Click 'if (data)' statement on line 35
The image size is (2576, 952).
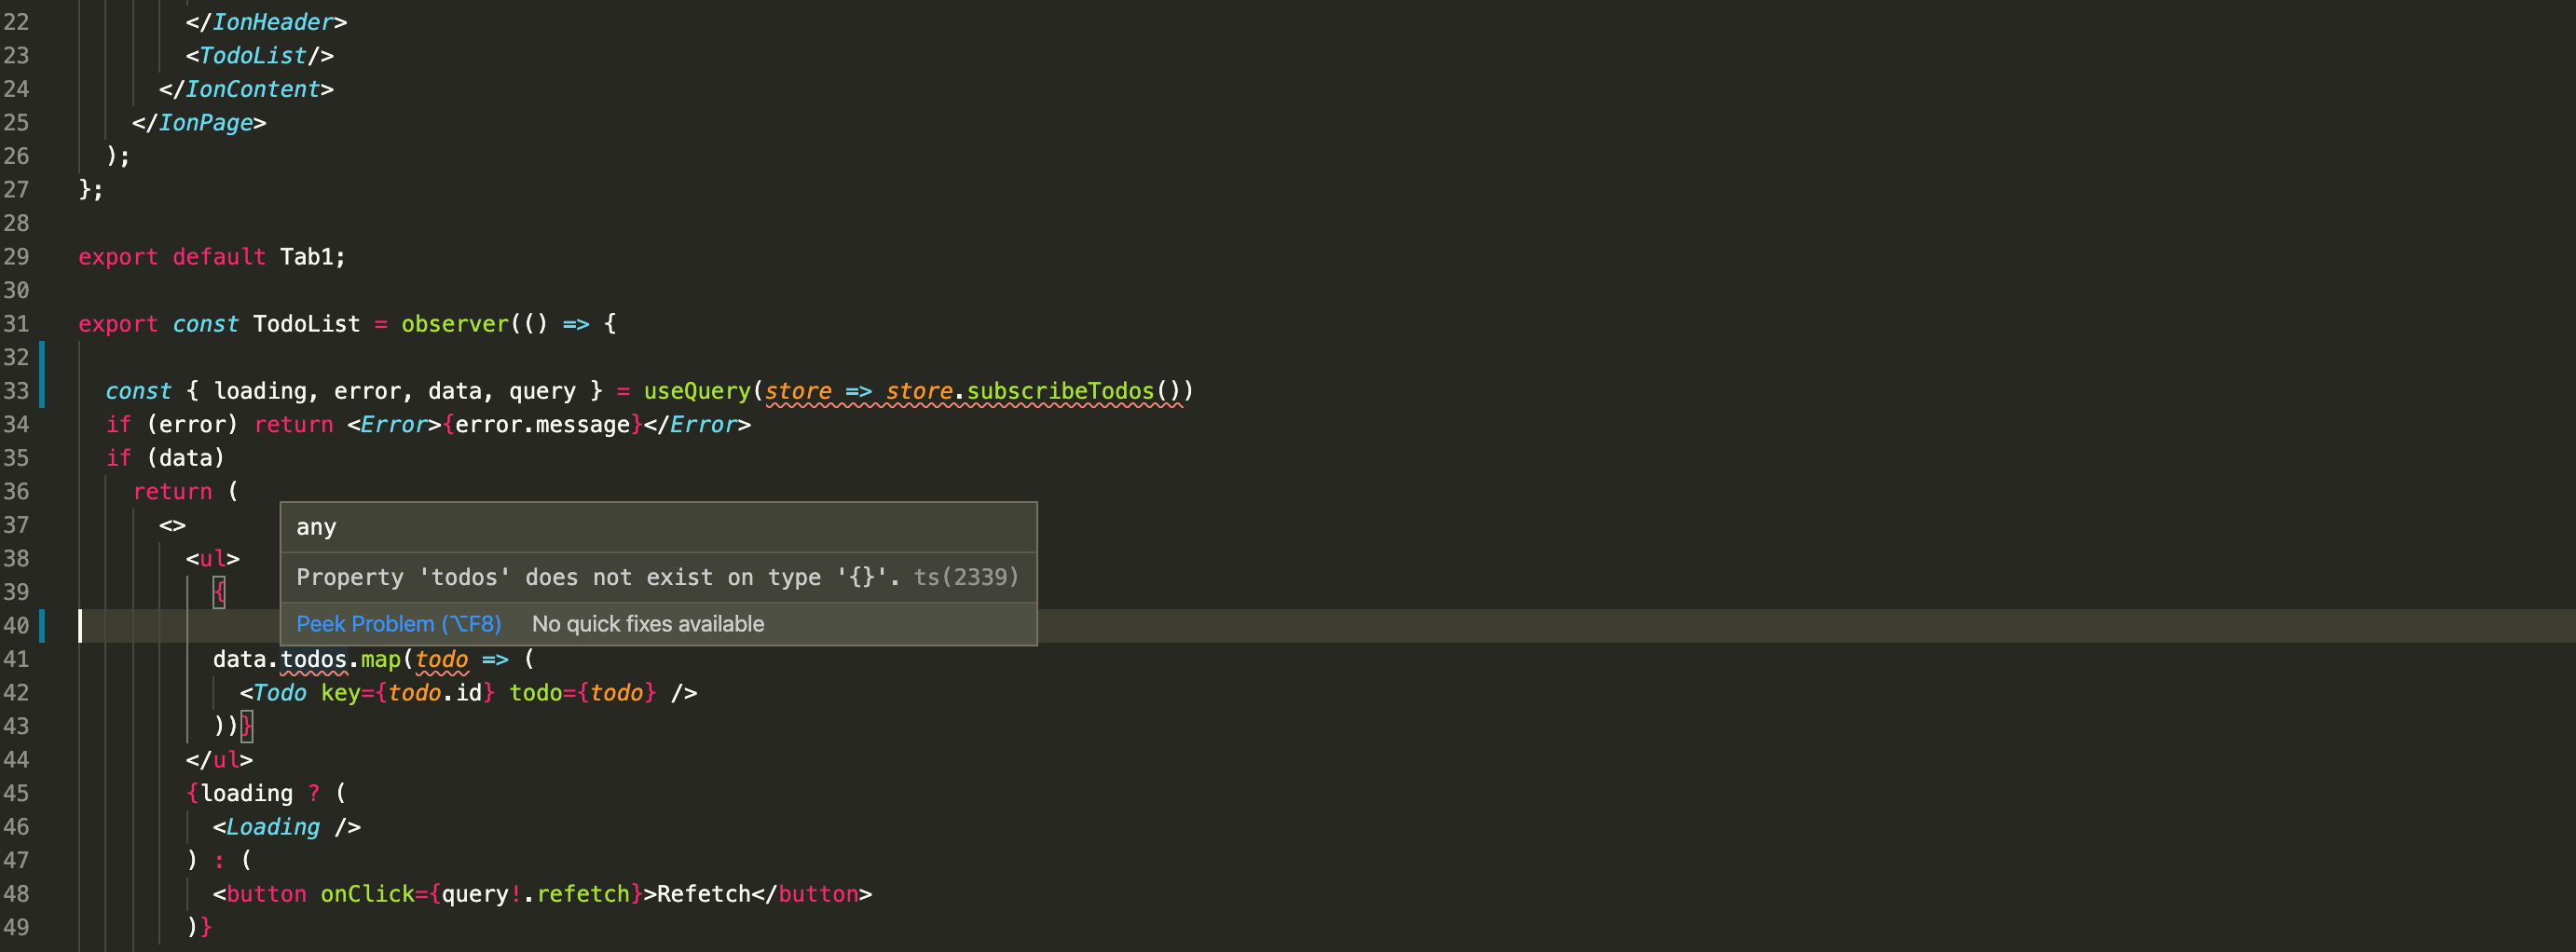tap(165, 458)
